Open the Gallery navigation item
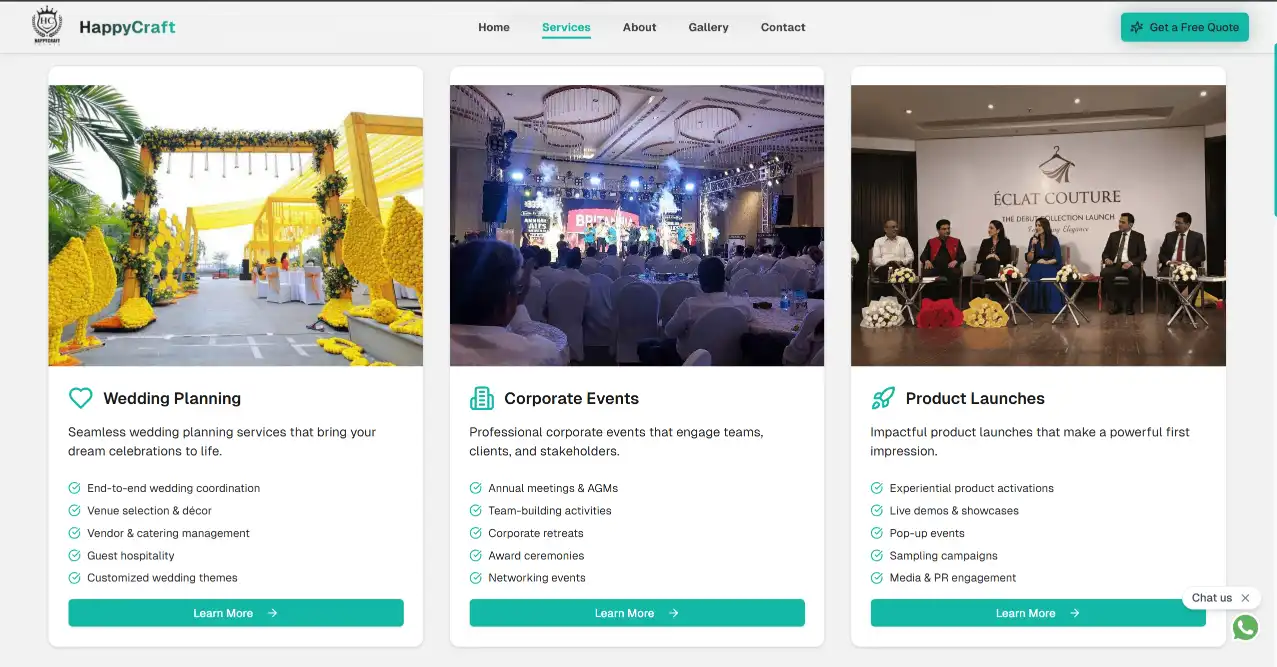The height and width of the screenshot is (667, 1277). coord(708,27)
